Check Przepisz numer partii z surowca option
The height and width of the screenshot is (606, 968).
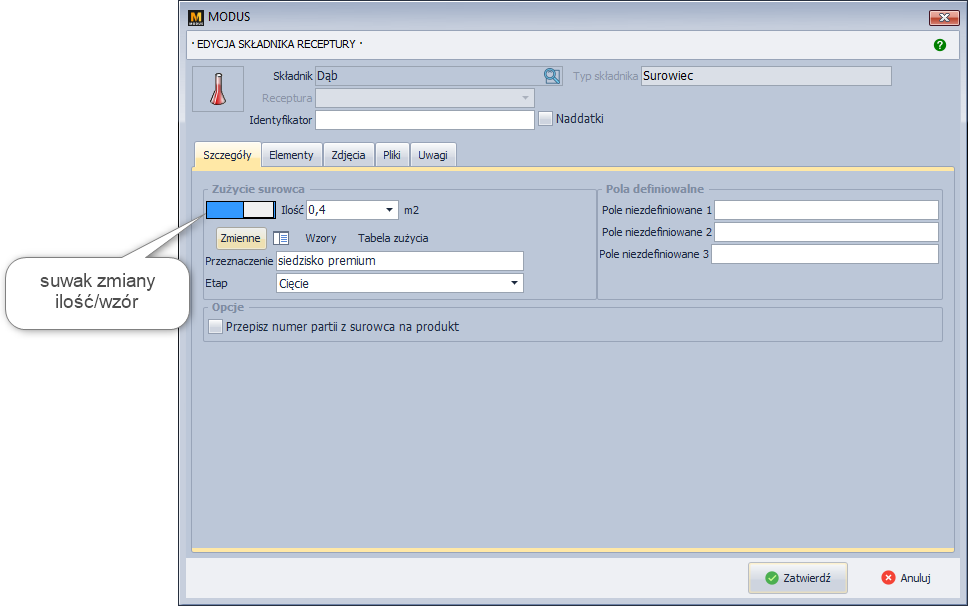(214, 326)
